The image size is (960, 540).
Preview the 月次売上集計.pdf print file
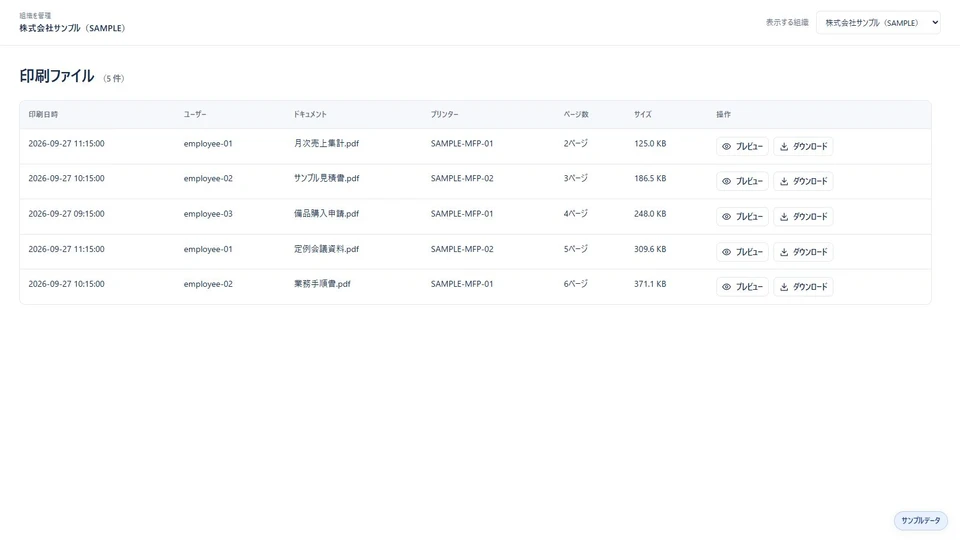point(742,146)
